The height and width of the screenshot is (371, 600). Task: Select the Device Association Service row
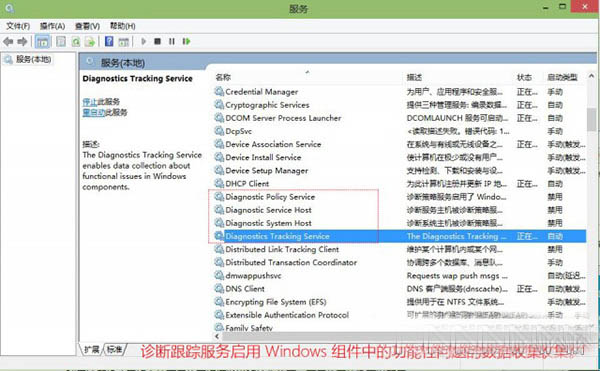coord(399,144)
